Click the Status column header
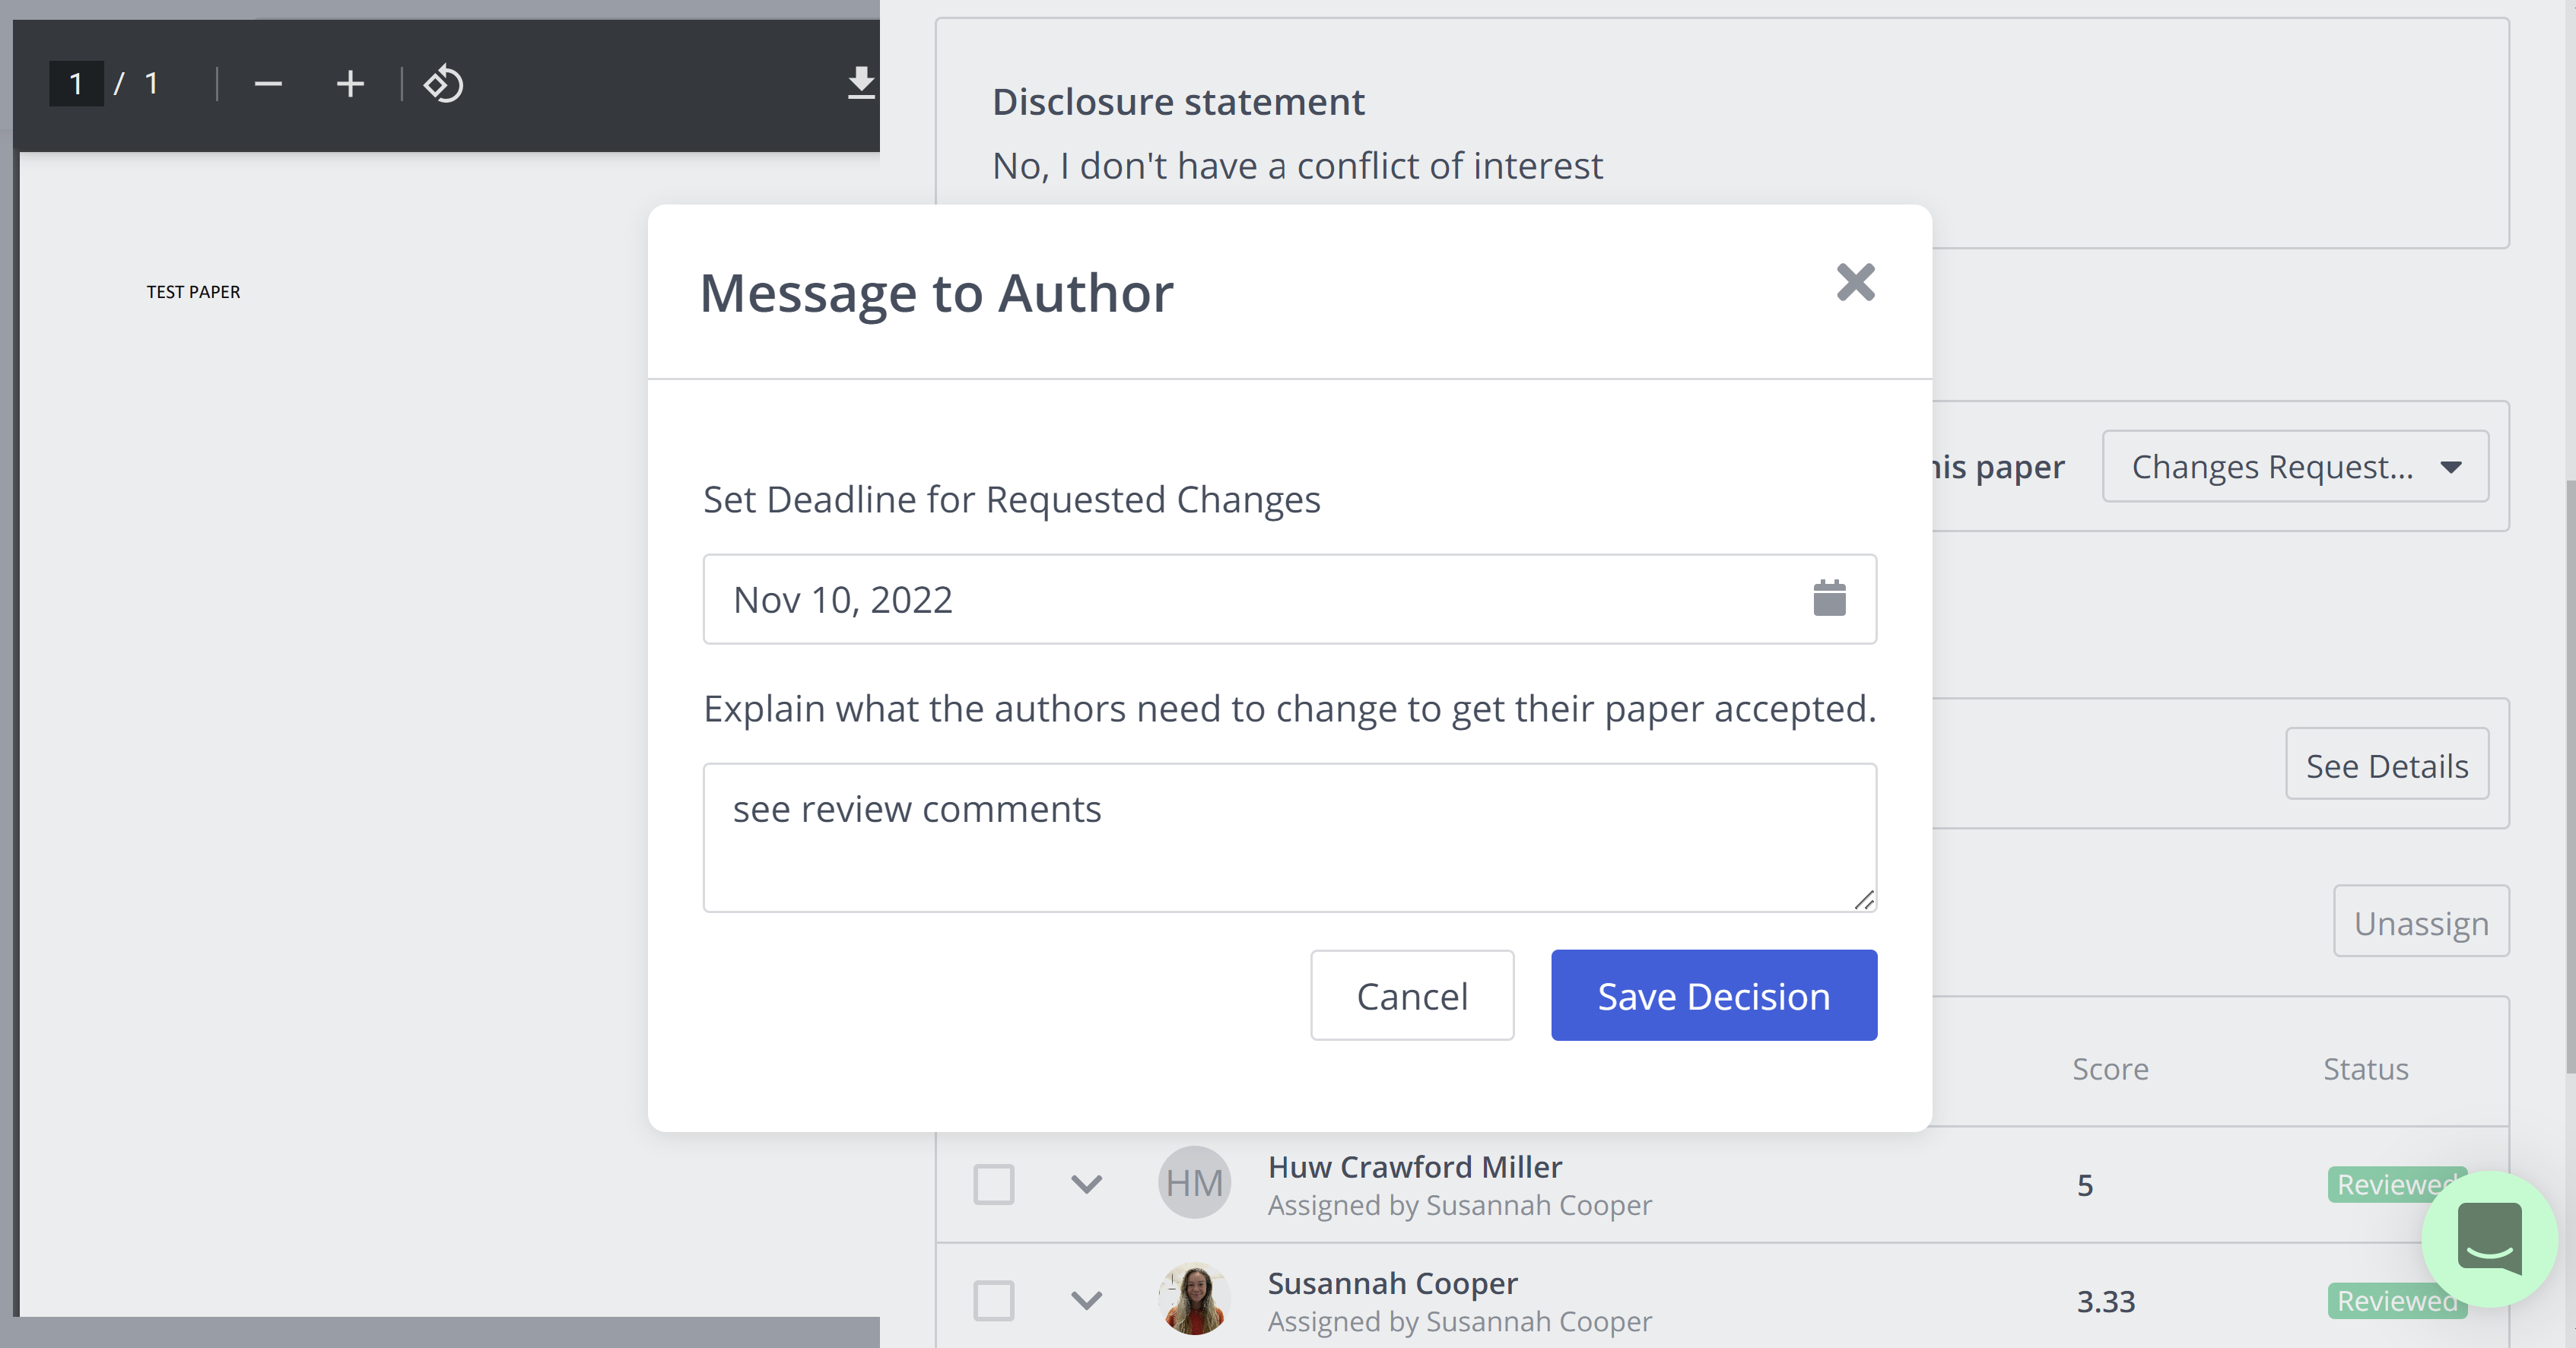The image size is (2576, 1348). 2365,1069
